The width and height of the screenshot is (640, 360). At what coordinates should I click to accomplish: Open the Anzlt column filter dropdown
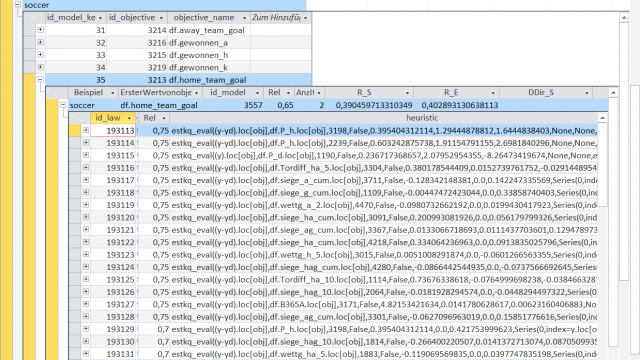click(319, 93)
